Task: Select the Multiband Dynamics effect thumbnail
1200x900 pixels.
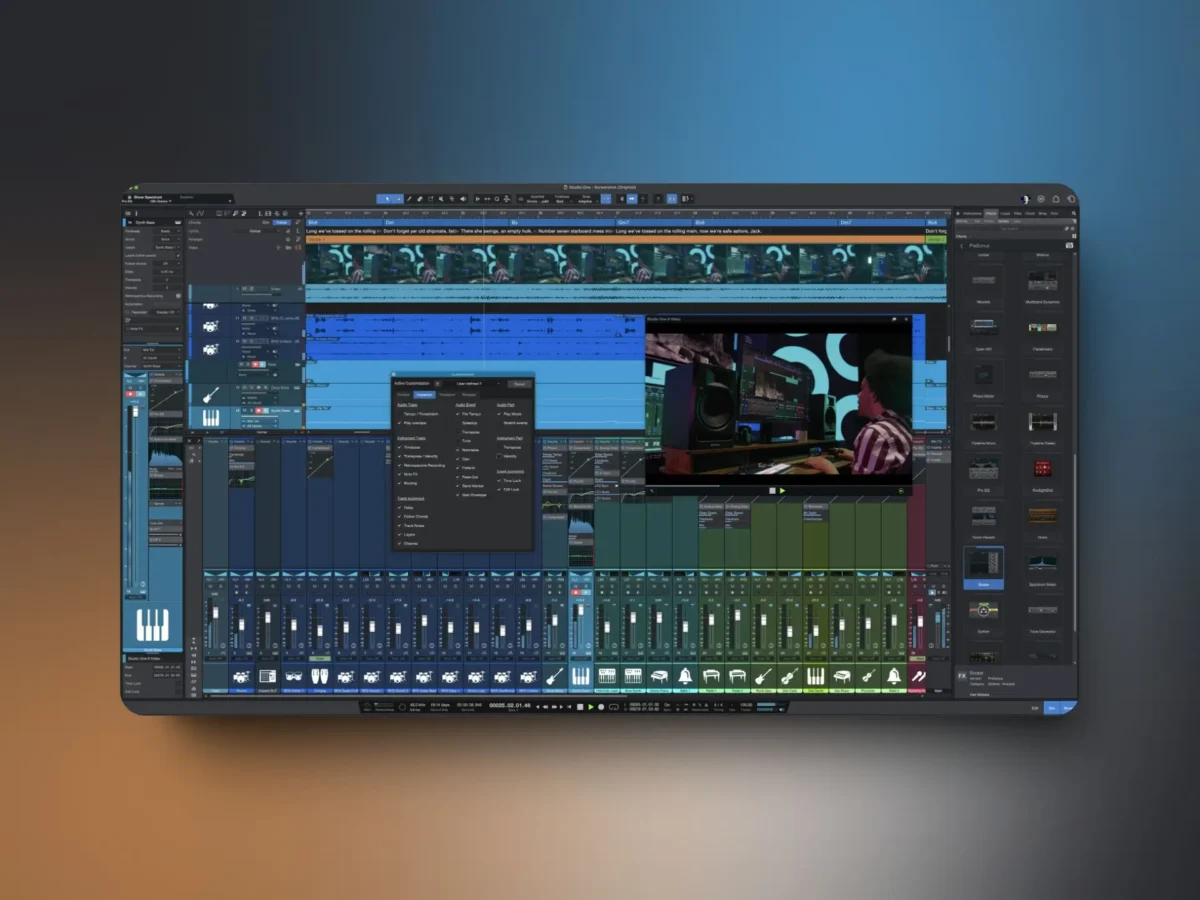Action: point(1043,280)
